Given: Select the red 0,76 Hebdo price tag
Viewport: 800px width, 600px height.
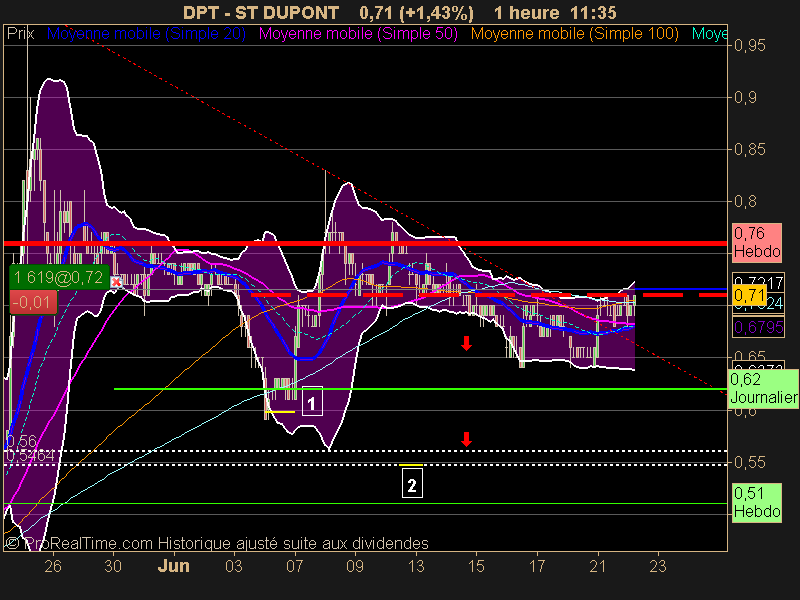Looking at the screenshot, I should tap(757, 242).
